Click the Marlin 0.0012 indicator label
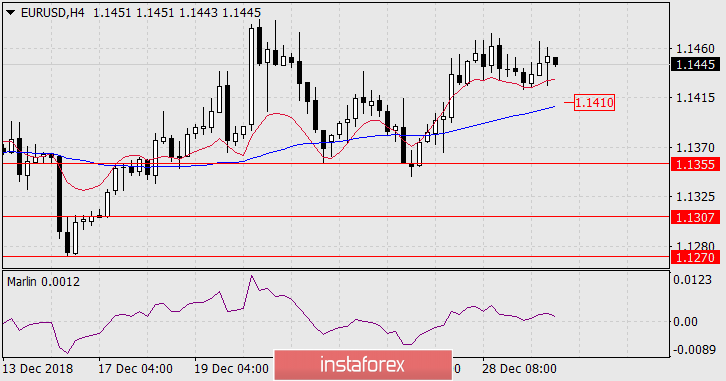The height and width of the screenshot is (381, 726). tap(43, 281)
